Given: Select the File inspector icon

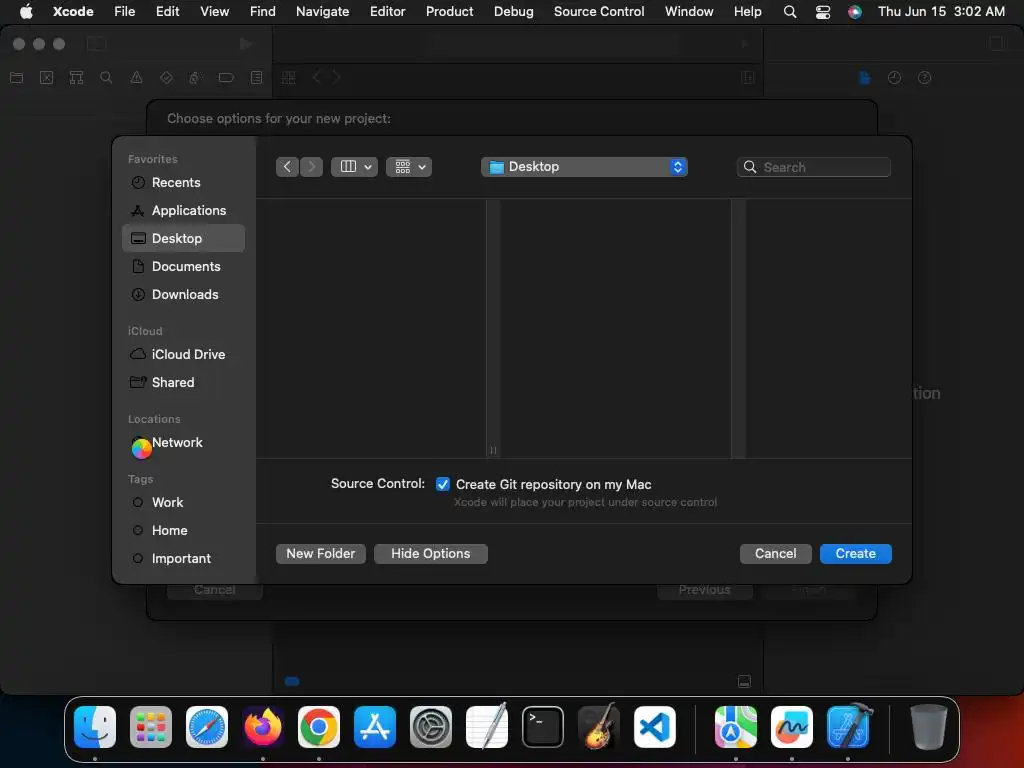Looking at the screenshot, I should [865, 78].
